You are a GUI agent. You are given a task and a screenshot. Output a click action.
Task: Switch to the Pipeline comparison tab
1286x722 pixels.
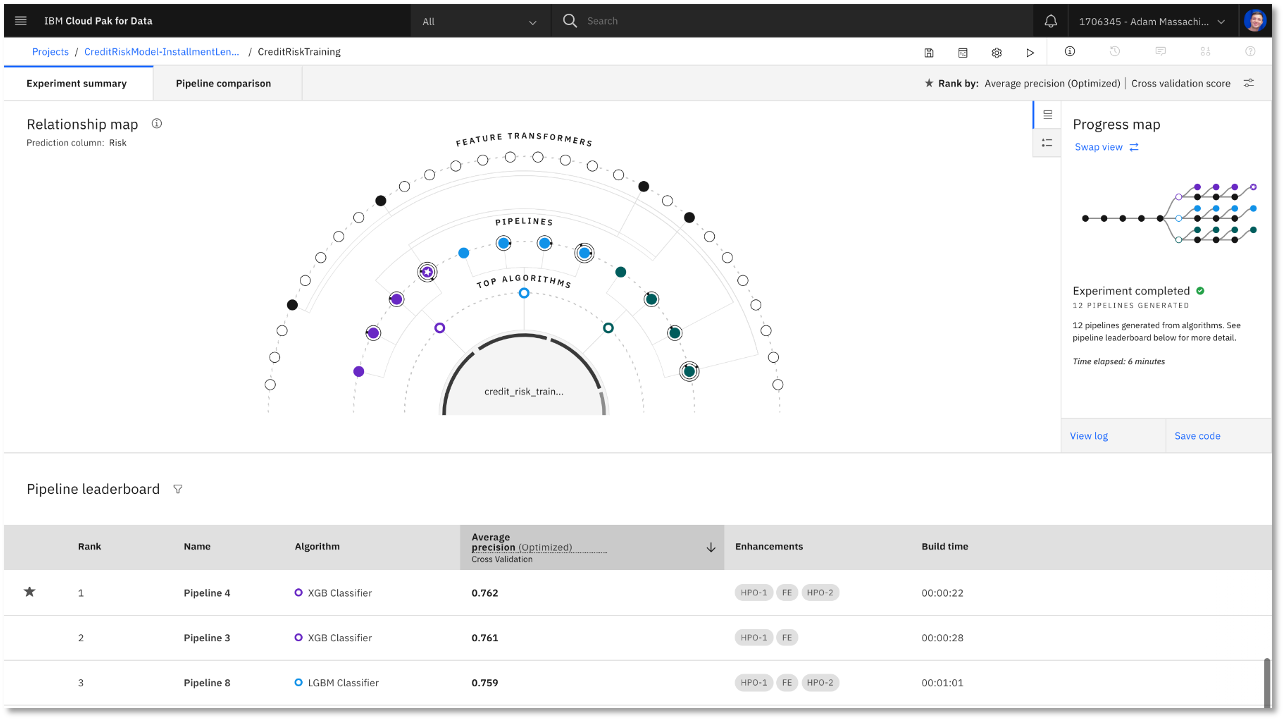[223, 83]
